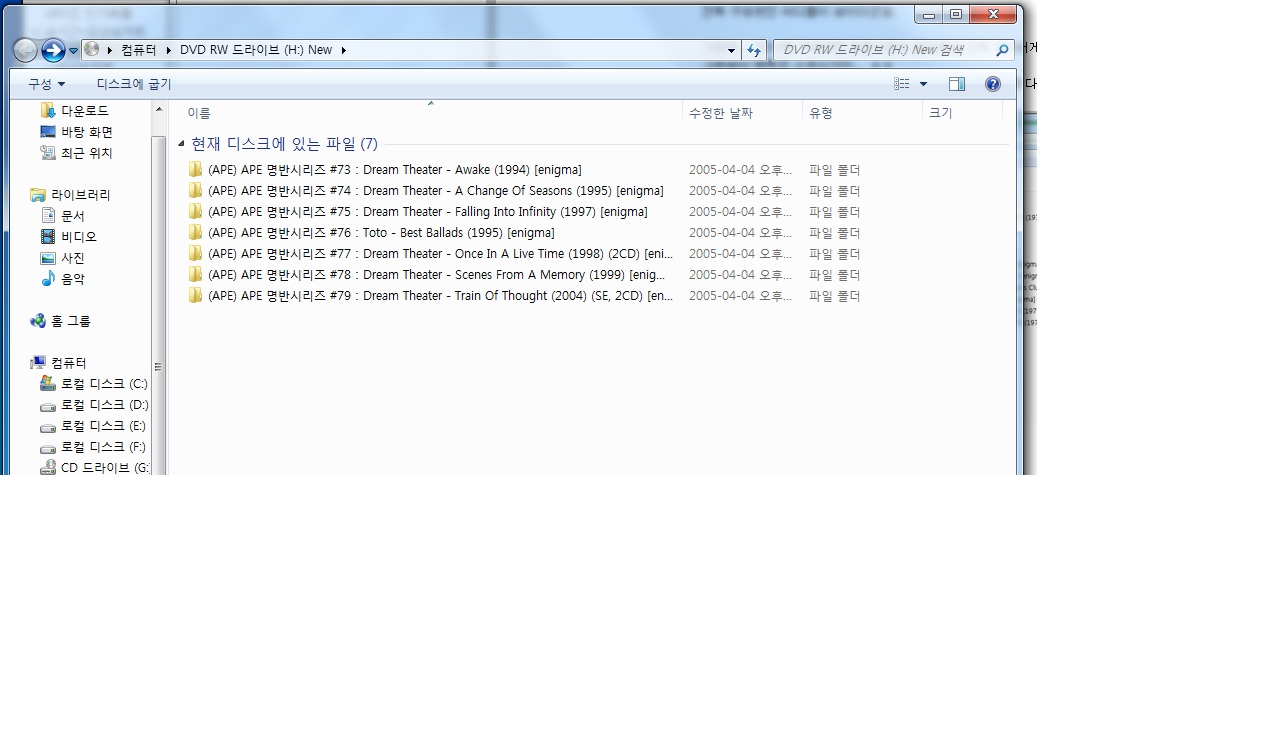Click DVD RW 드라이브 (H:) New breadcrumb
Viewport: 1284px width, 740px height.
(x=255, y=50)
